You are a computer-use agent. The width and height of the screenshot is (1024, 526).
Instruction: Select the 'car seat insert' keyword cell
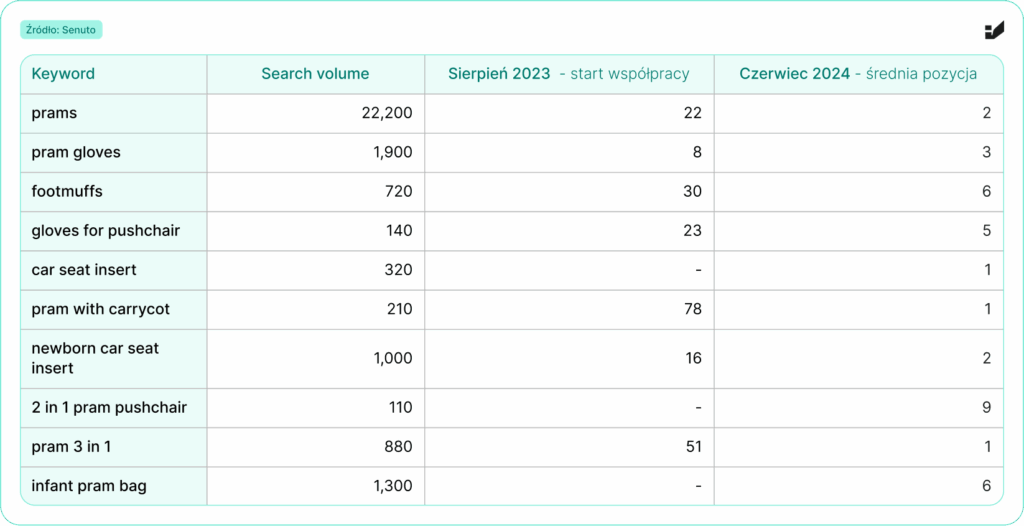[x=84, y=270]
